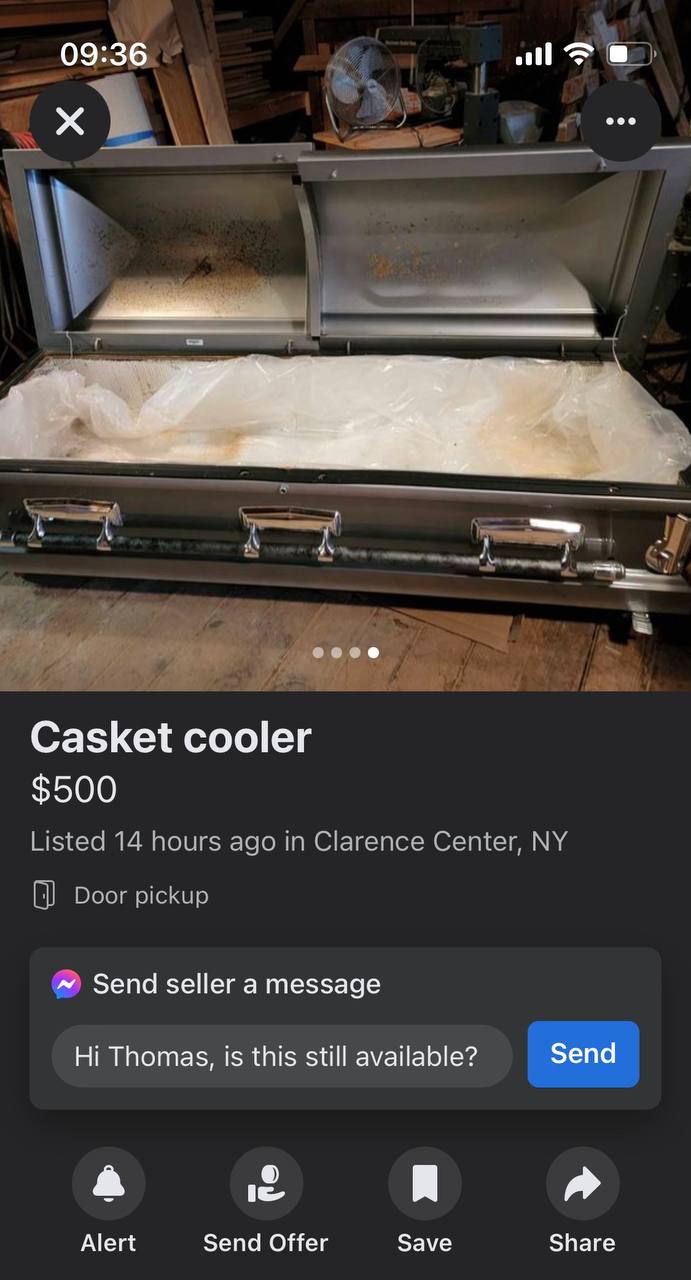Image resolution: width=691 pixels, height=1280 pixels.
Task: Tap the $500 price label
Action: click(74, 789)
